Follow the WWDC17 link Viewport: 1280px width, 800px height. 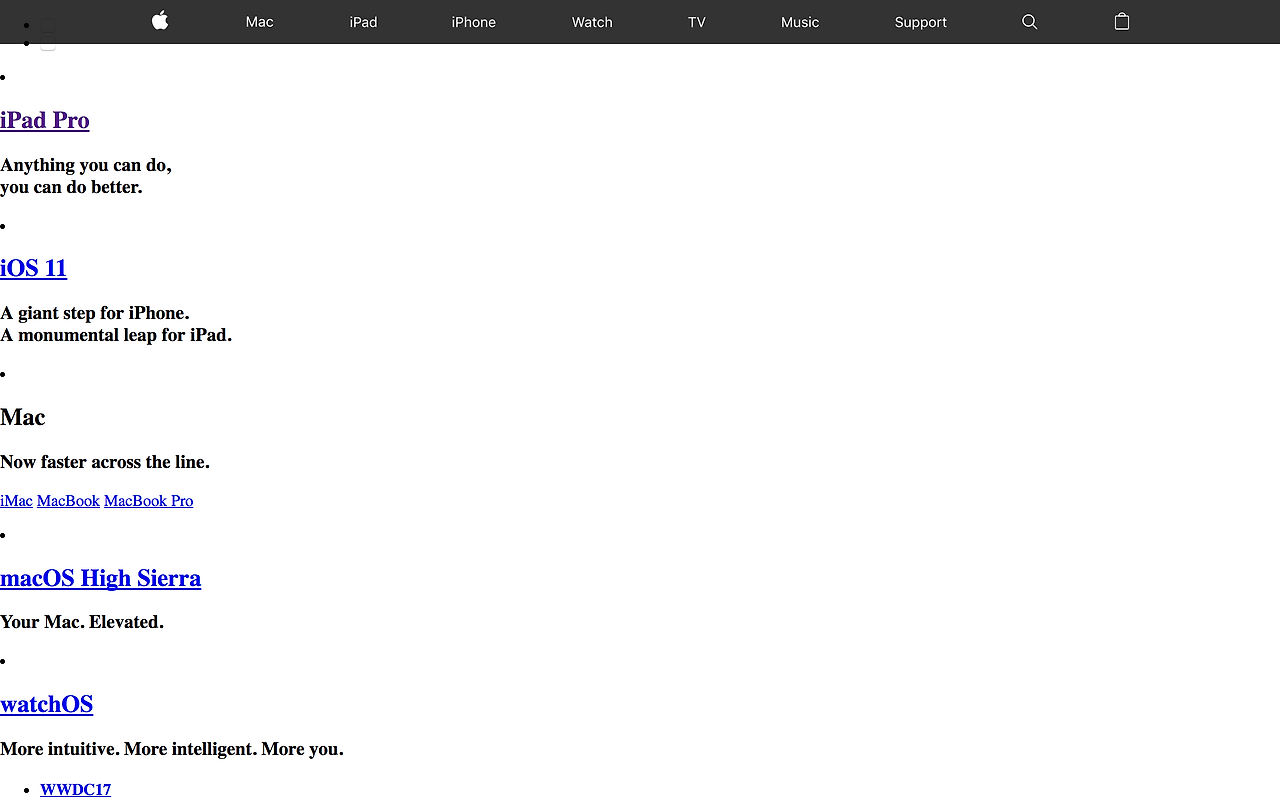tap(75, 790)
